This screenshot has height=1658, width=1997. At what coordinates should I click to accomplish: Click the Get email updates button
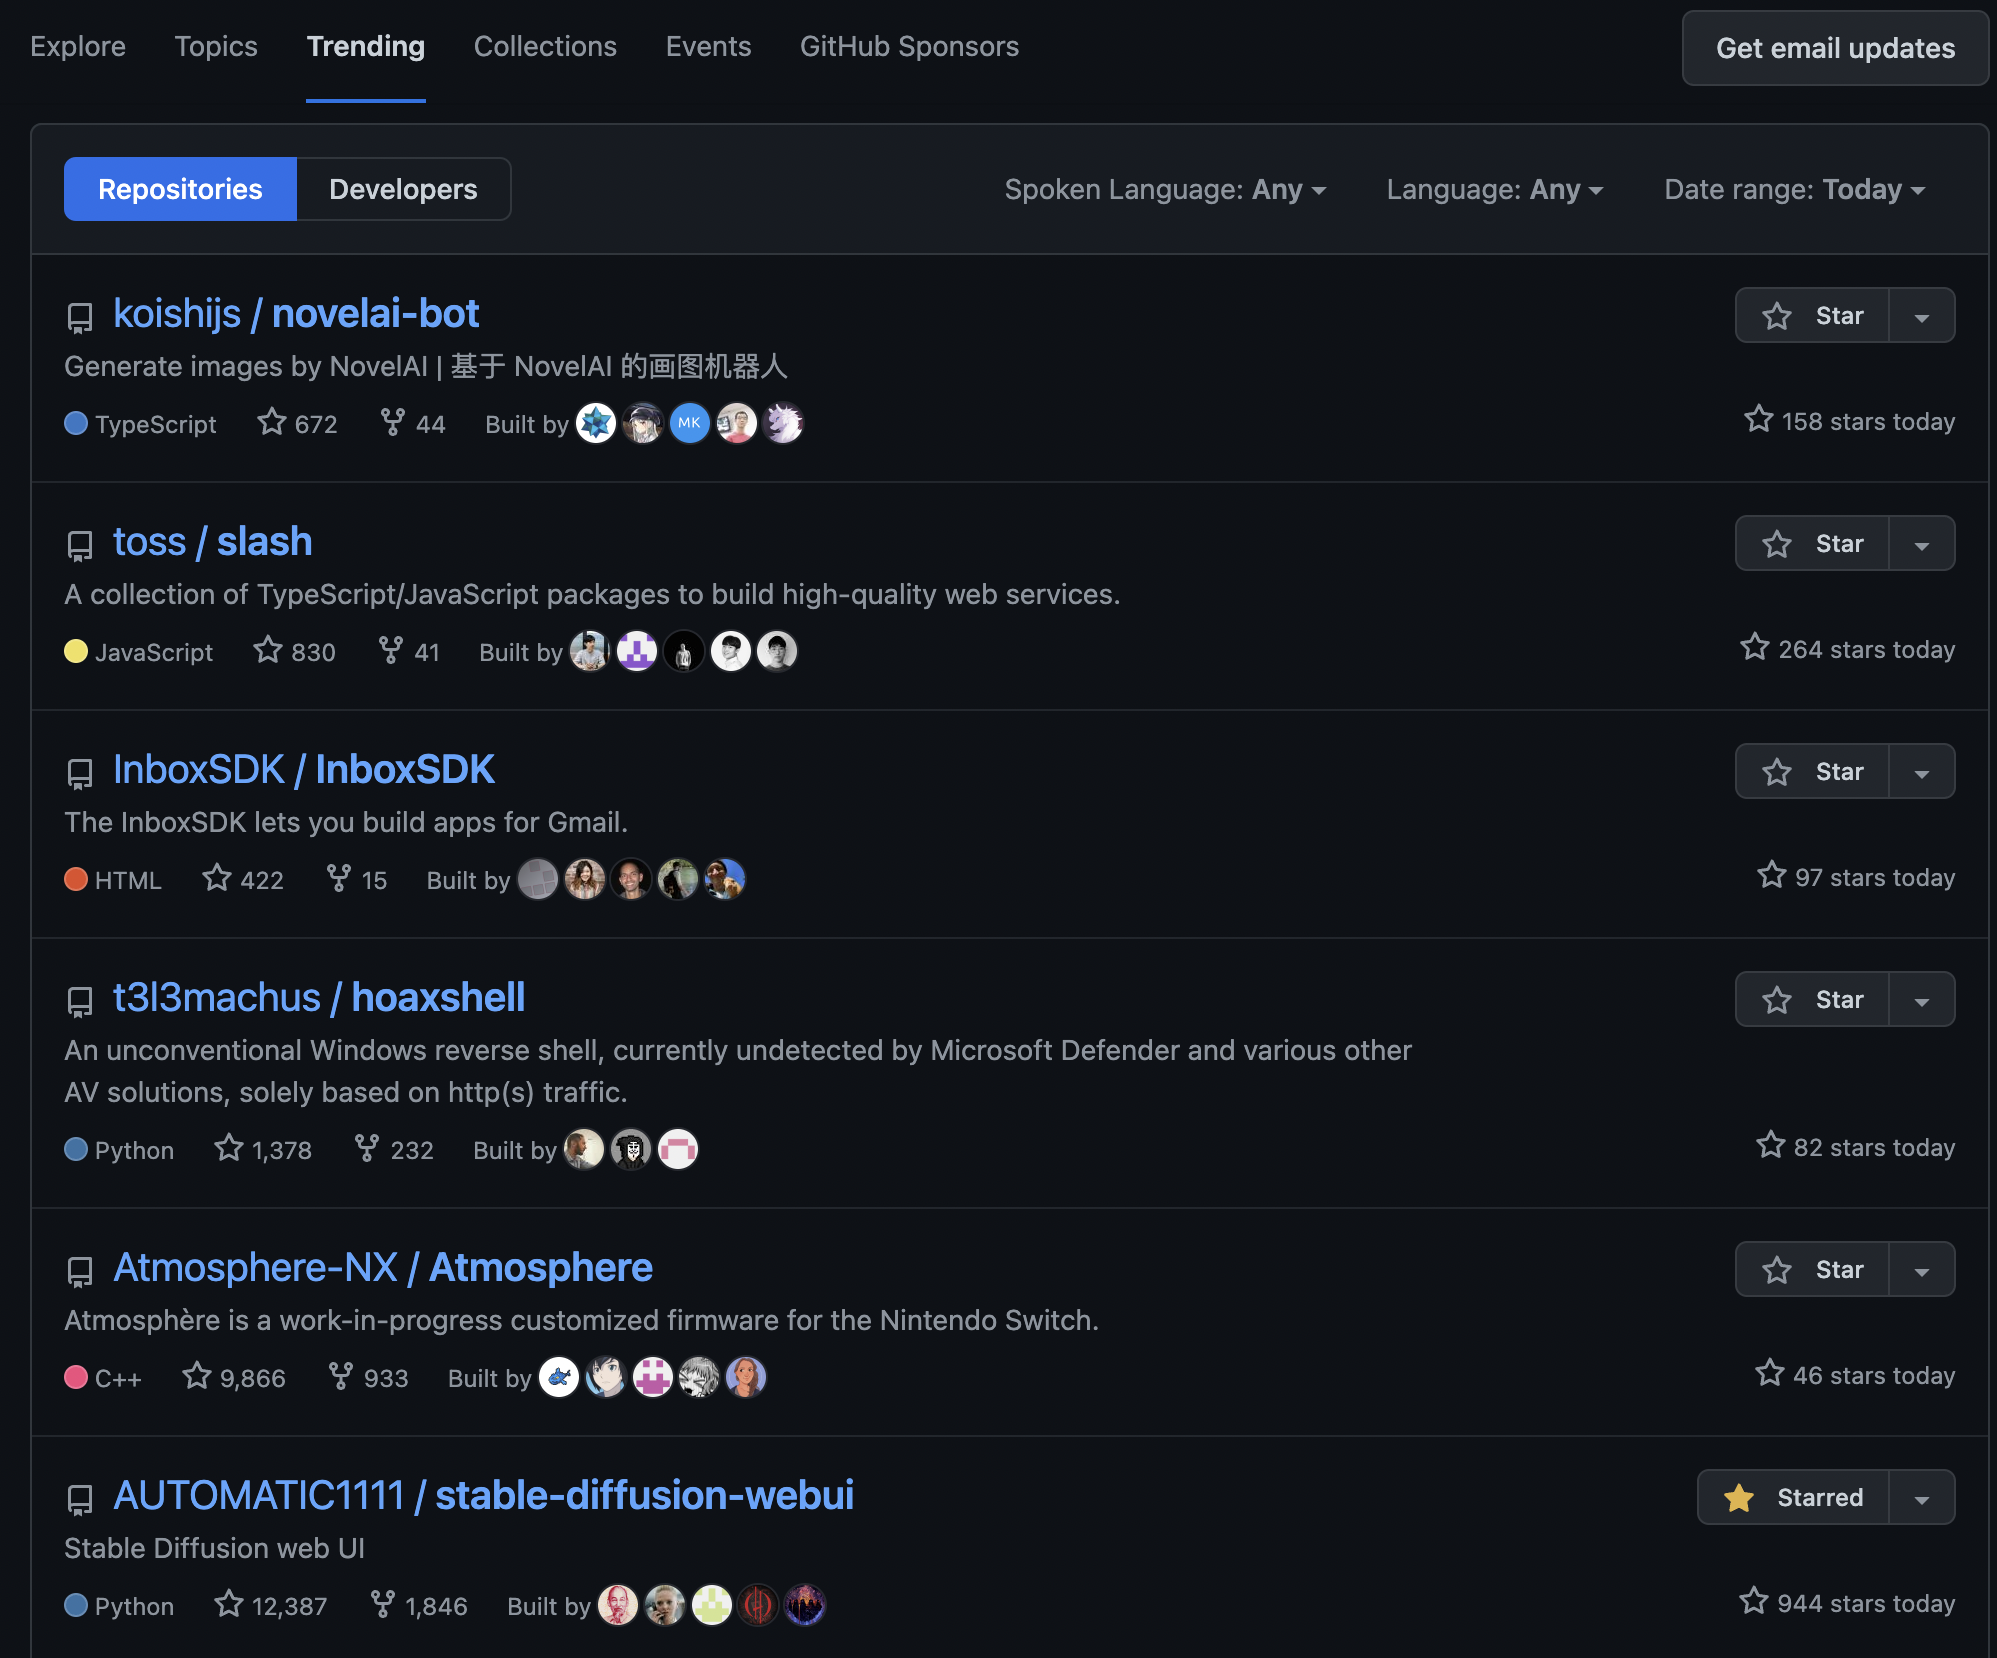[1835, 48]
